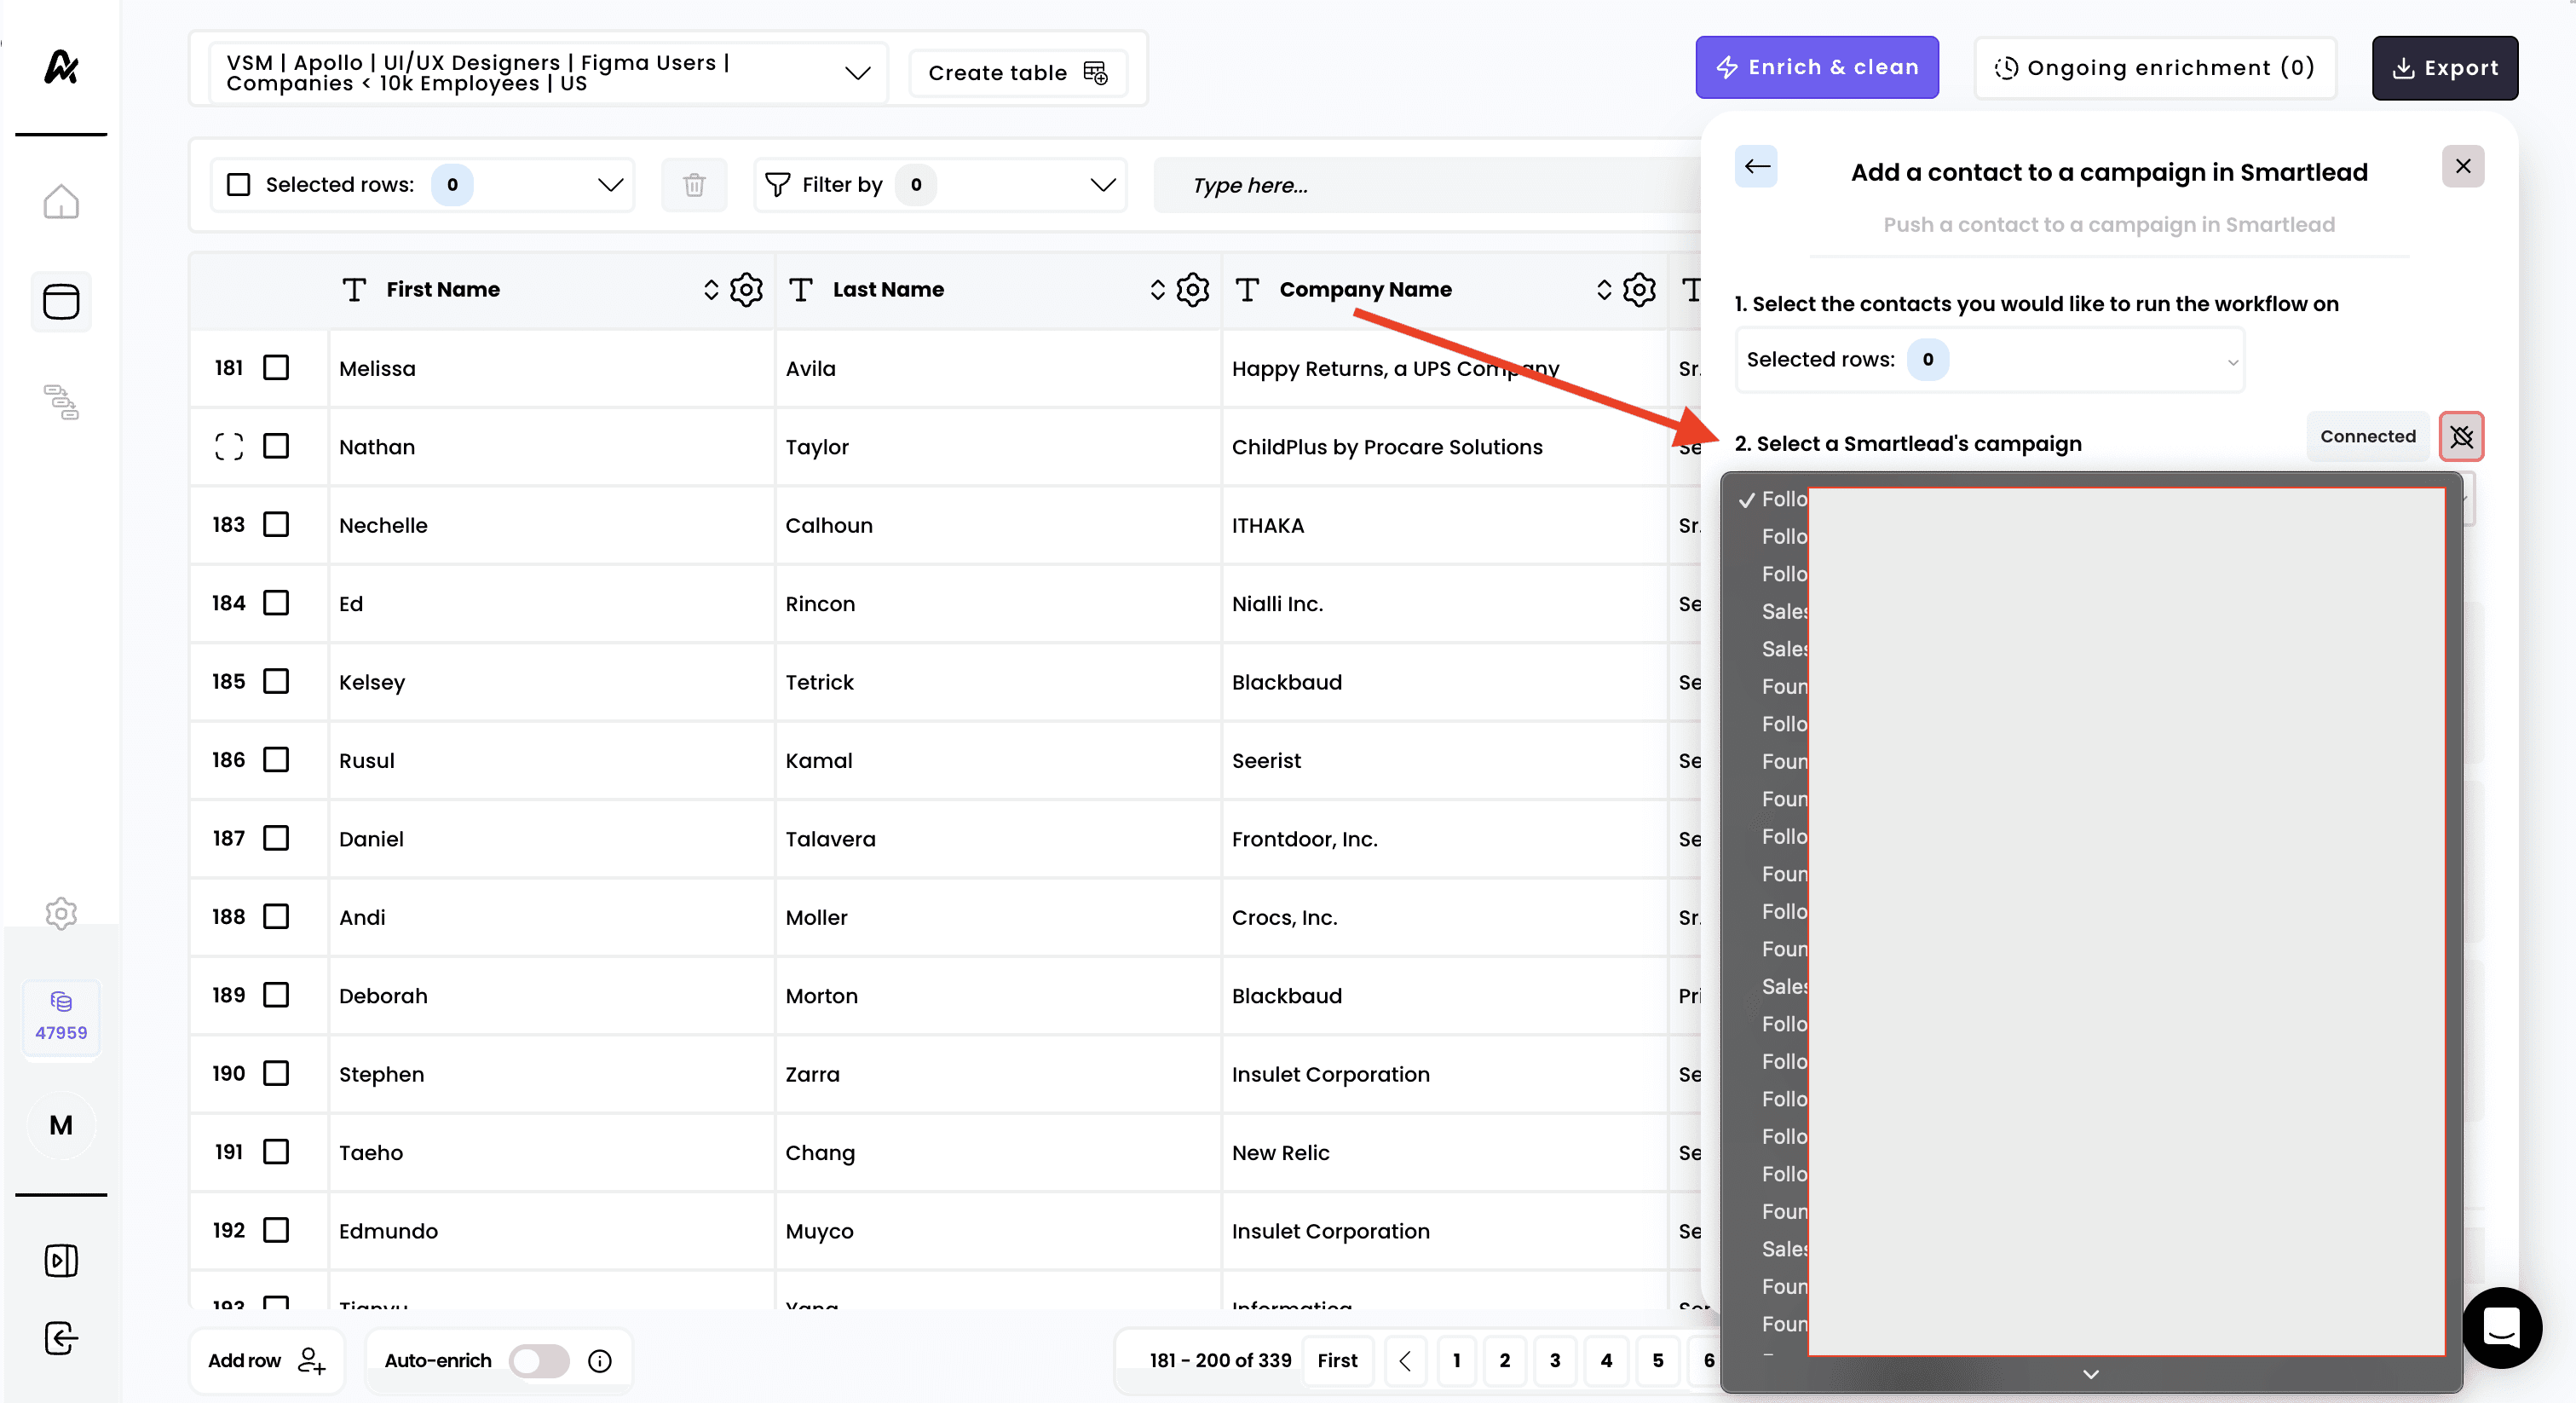
Task: Tick the checkbox for row 185 Kelsey
Action: tap(276, 682)
